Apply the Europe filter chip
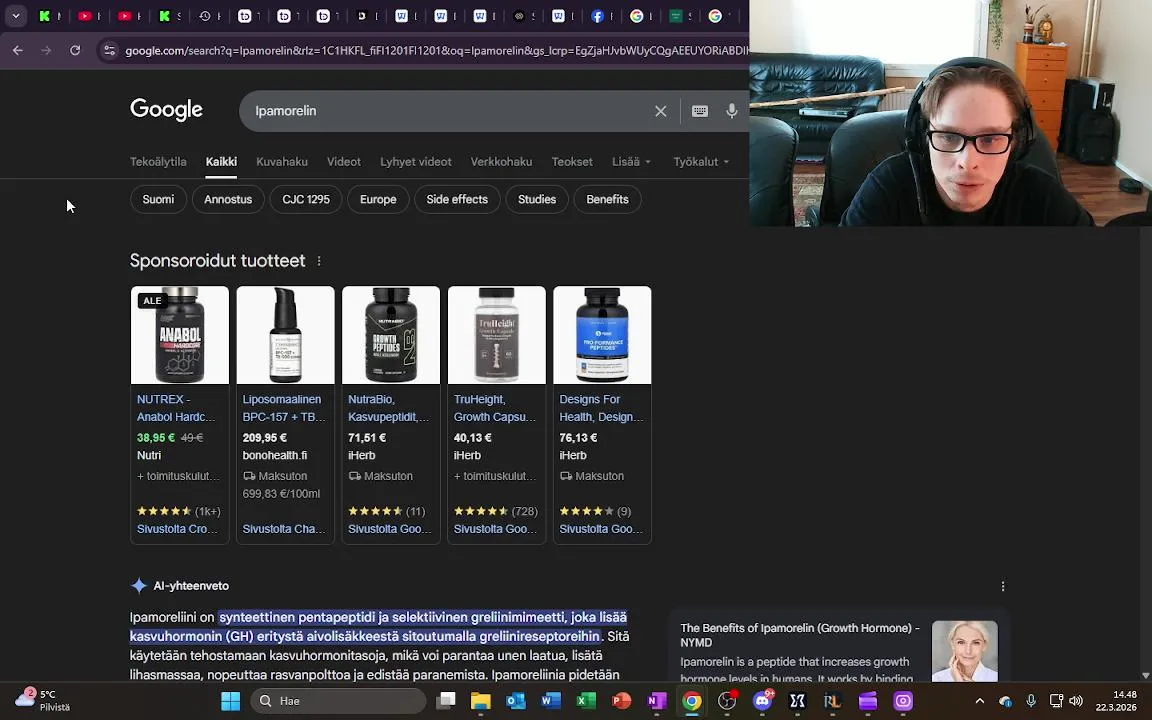Image resolution: width=1152 pixels, height=720 pixels. tap(378, 199)
